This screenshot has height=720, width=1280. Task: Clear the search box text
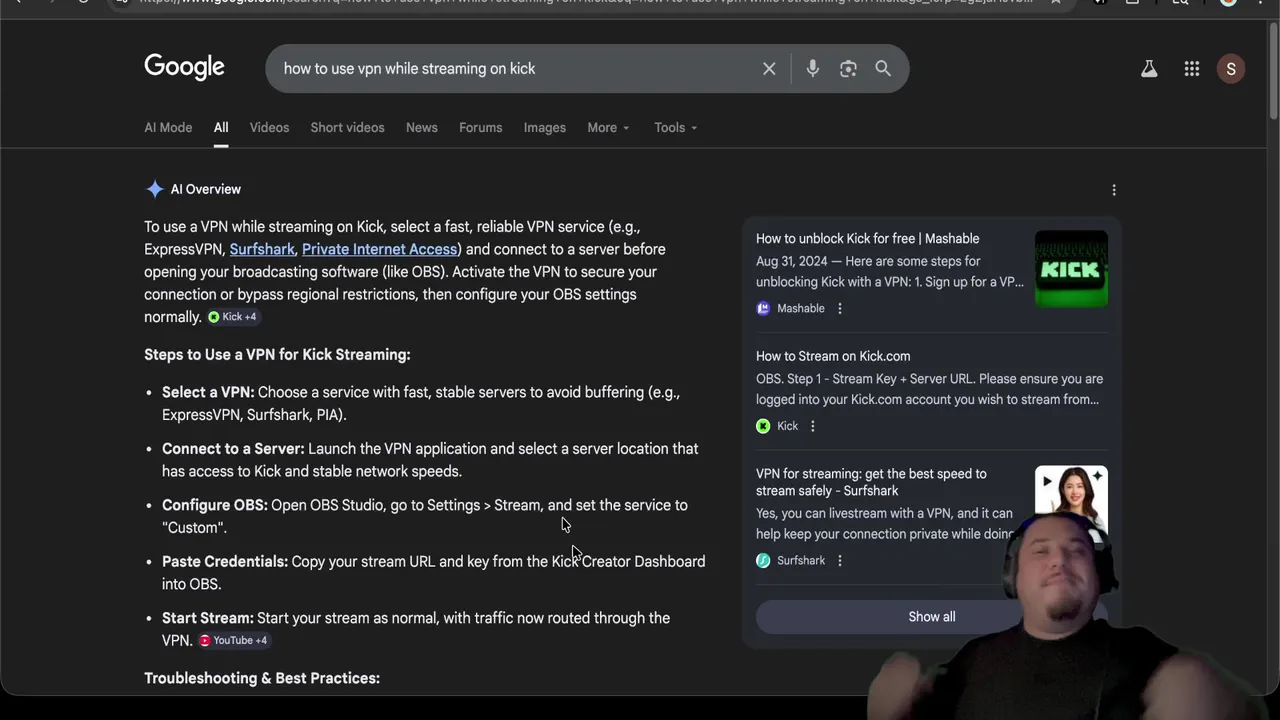point(769,69)
